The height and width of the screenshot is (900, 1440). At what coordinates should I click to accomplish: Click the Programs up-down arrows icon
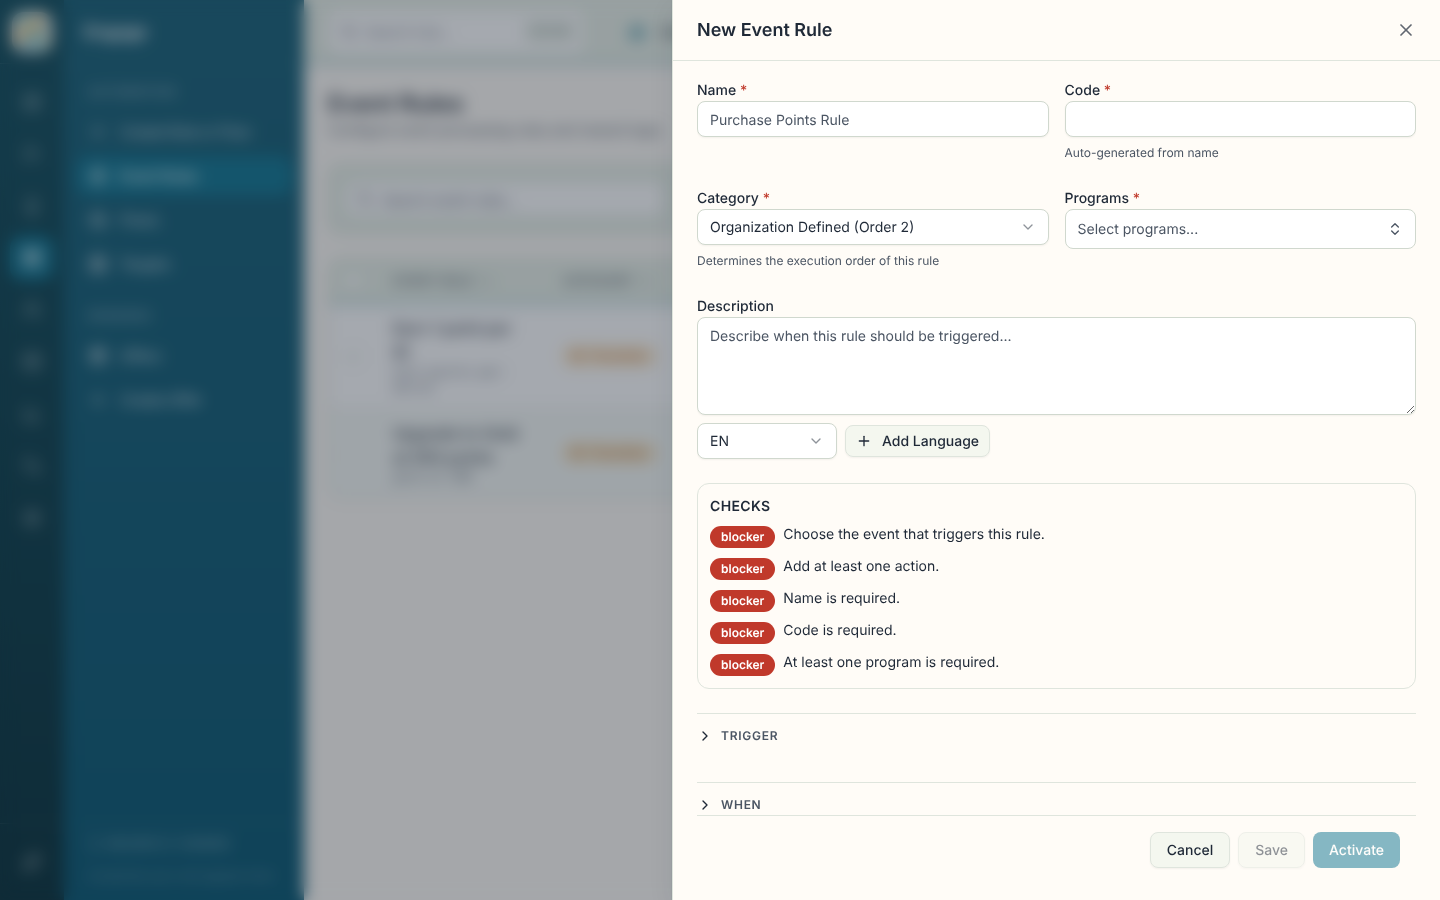[x=1394, y=229]
